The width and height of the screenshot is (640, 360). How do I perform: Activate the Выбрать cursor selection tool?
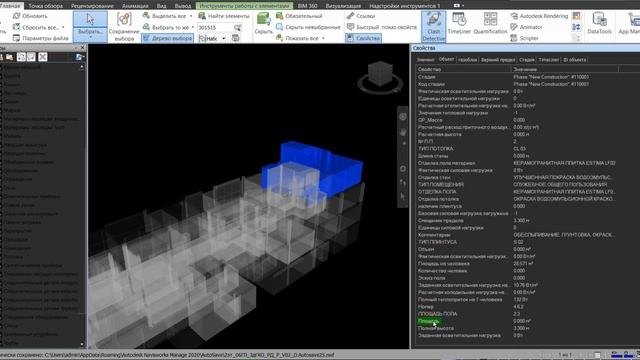pos(90,19)
